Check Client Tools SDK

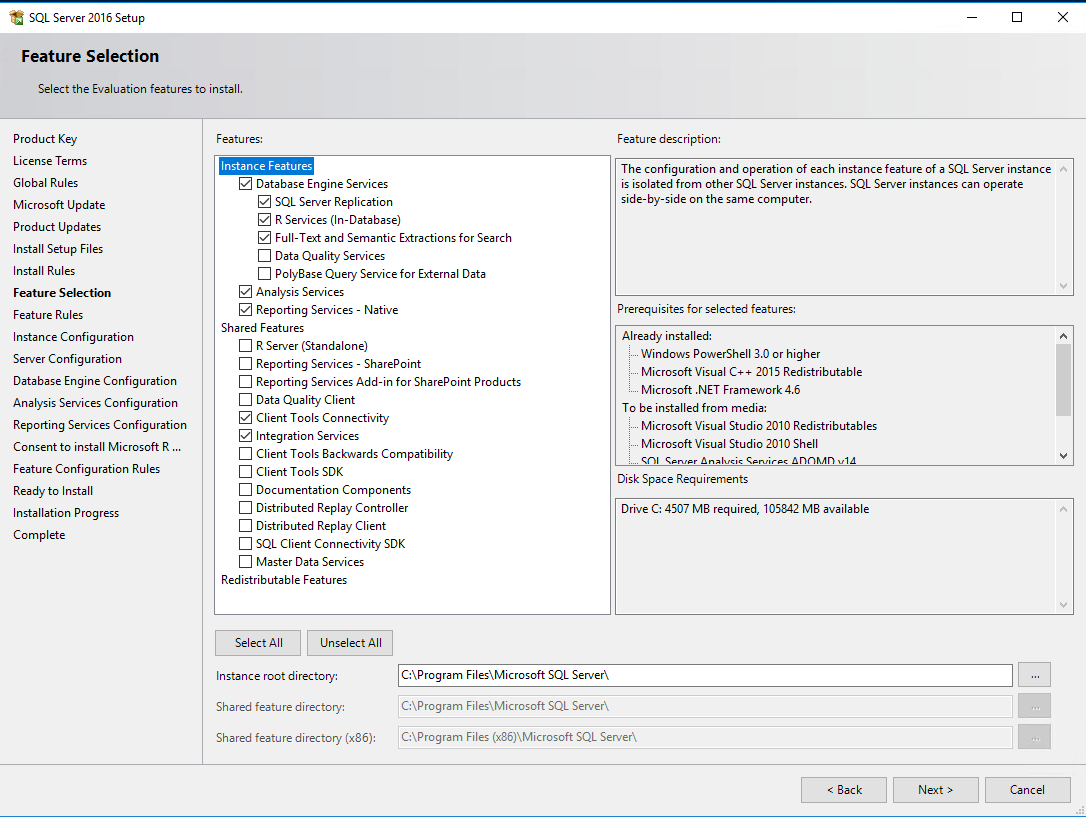[245, 472]
